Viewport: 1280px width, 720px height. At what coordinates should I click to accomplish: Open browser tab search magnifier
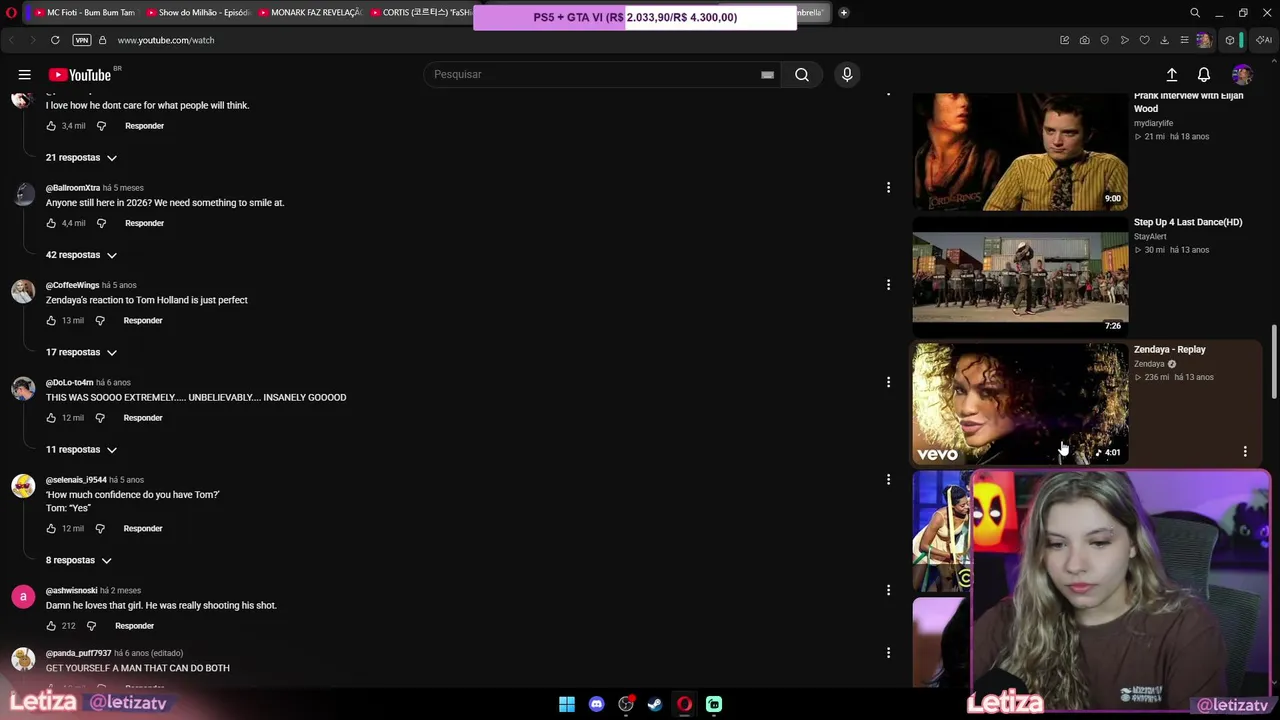1195,13
